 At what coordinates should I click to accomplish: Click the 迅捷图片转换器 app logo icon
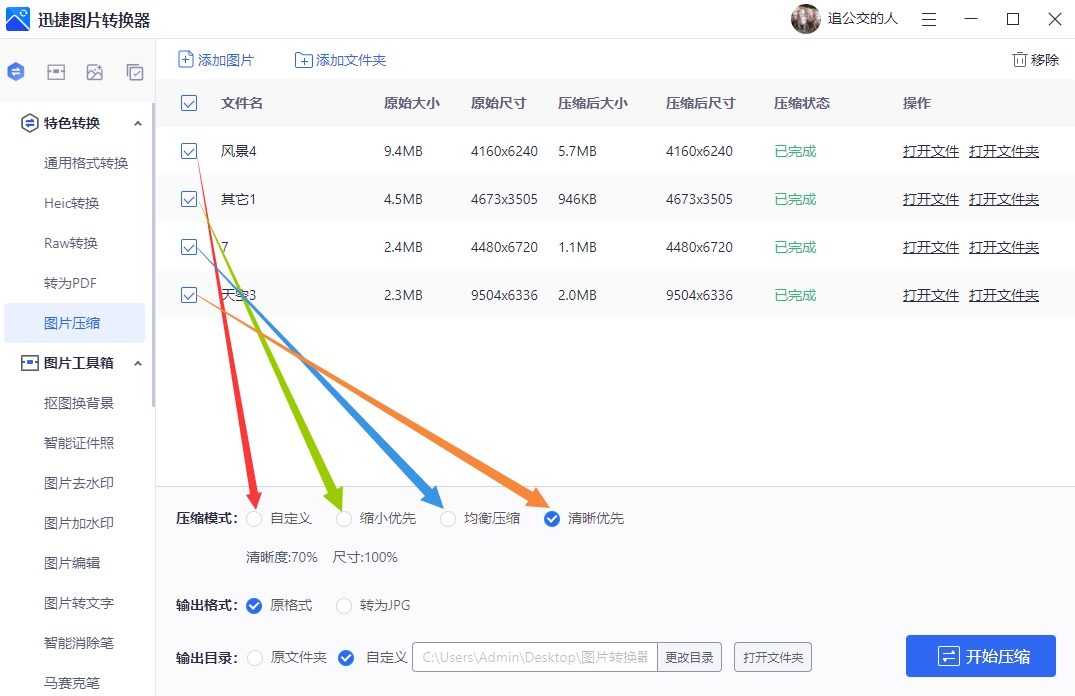pyautogui.click(x=18, y=19)
